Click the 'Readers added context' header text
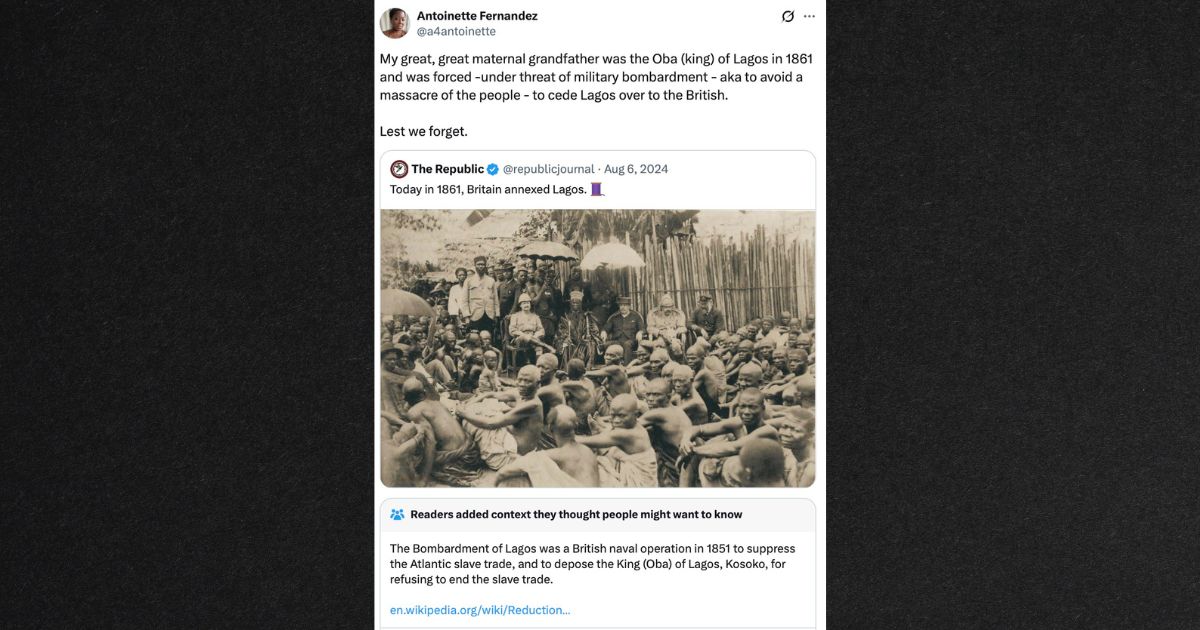This screenshot has width=1200, height=630. click(576, 514)
